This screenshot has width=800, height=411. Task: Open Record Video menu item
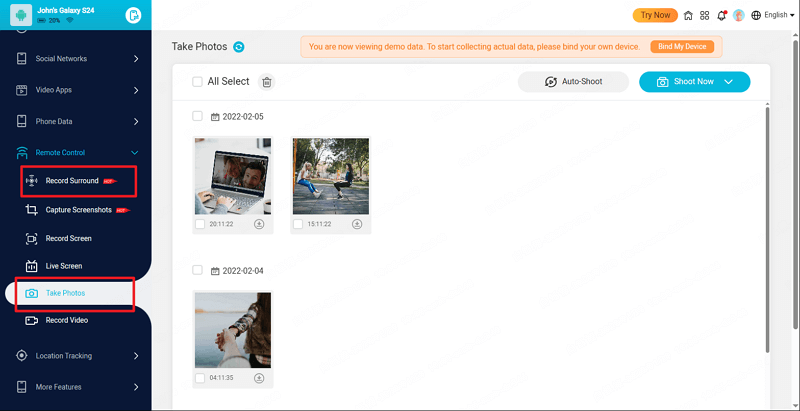click(67, 321)
